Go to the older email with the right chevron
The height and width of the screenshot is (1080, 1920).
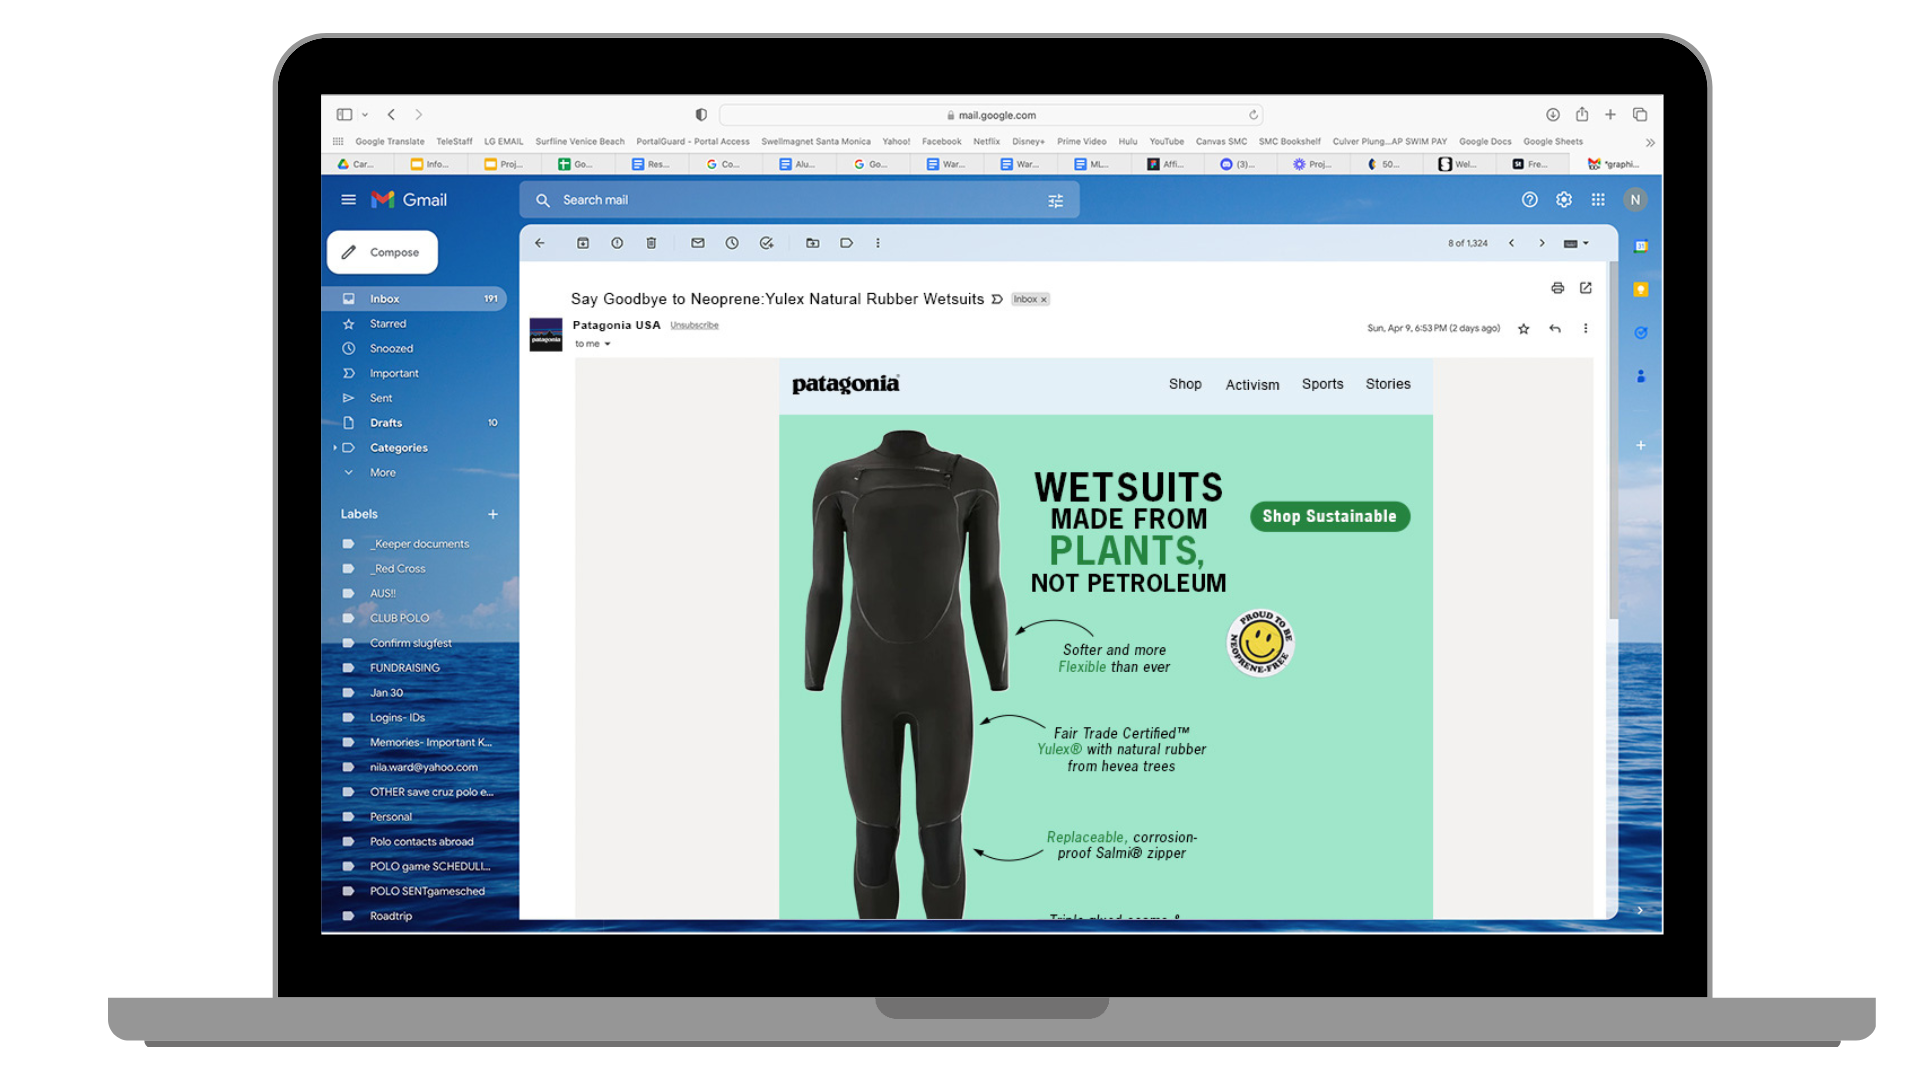pyautogui.click(x=1542, y=243)
